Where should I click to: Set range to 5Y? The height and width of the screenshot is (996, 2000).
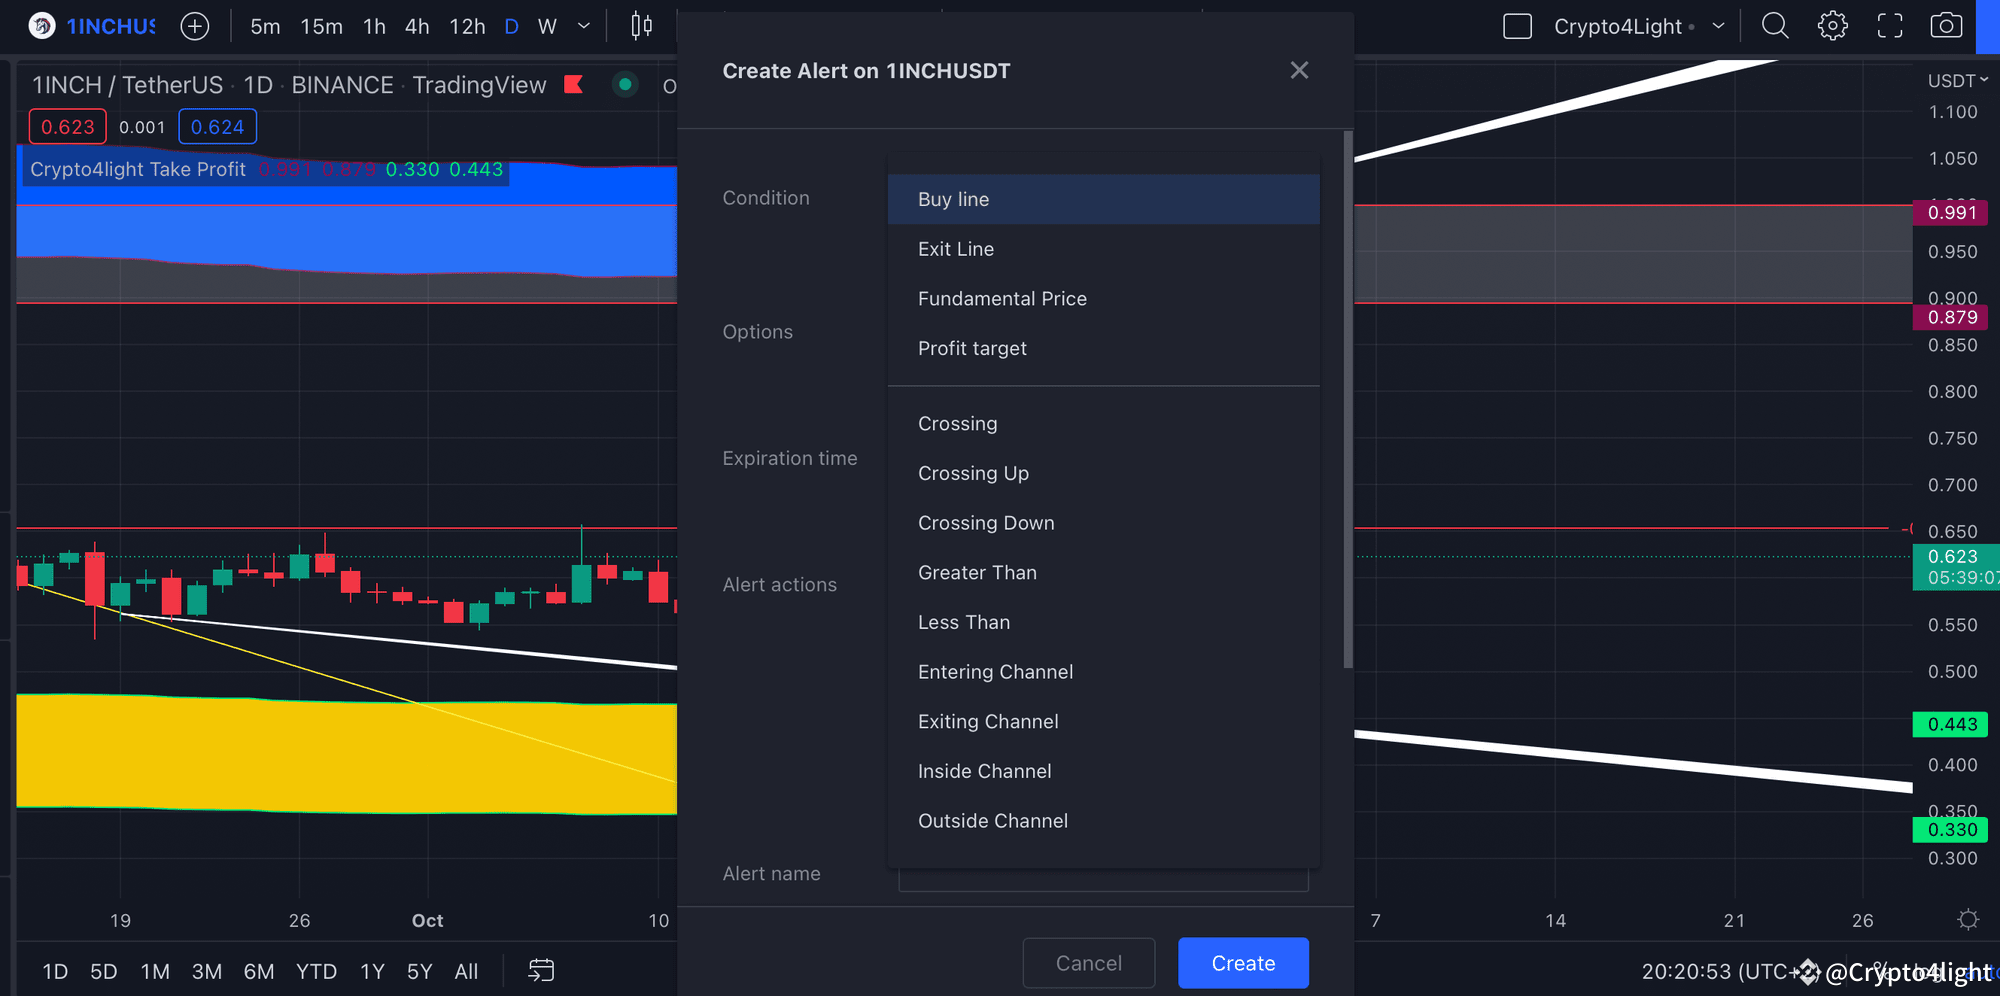point(420,971)
